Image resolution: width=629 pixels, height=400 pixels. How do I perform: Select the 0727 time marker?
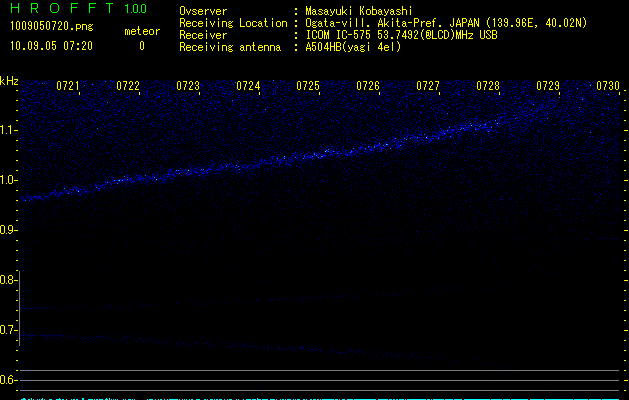pyautogui.click(x=428, y=86)
